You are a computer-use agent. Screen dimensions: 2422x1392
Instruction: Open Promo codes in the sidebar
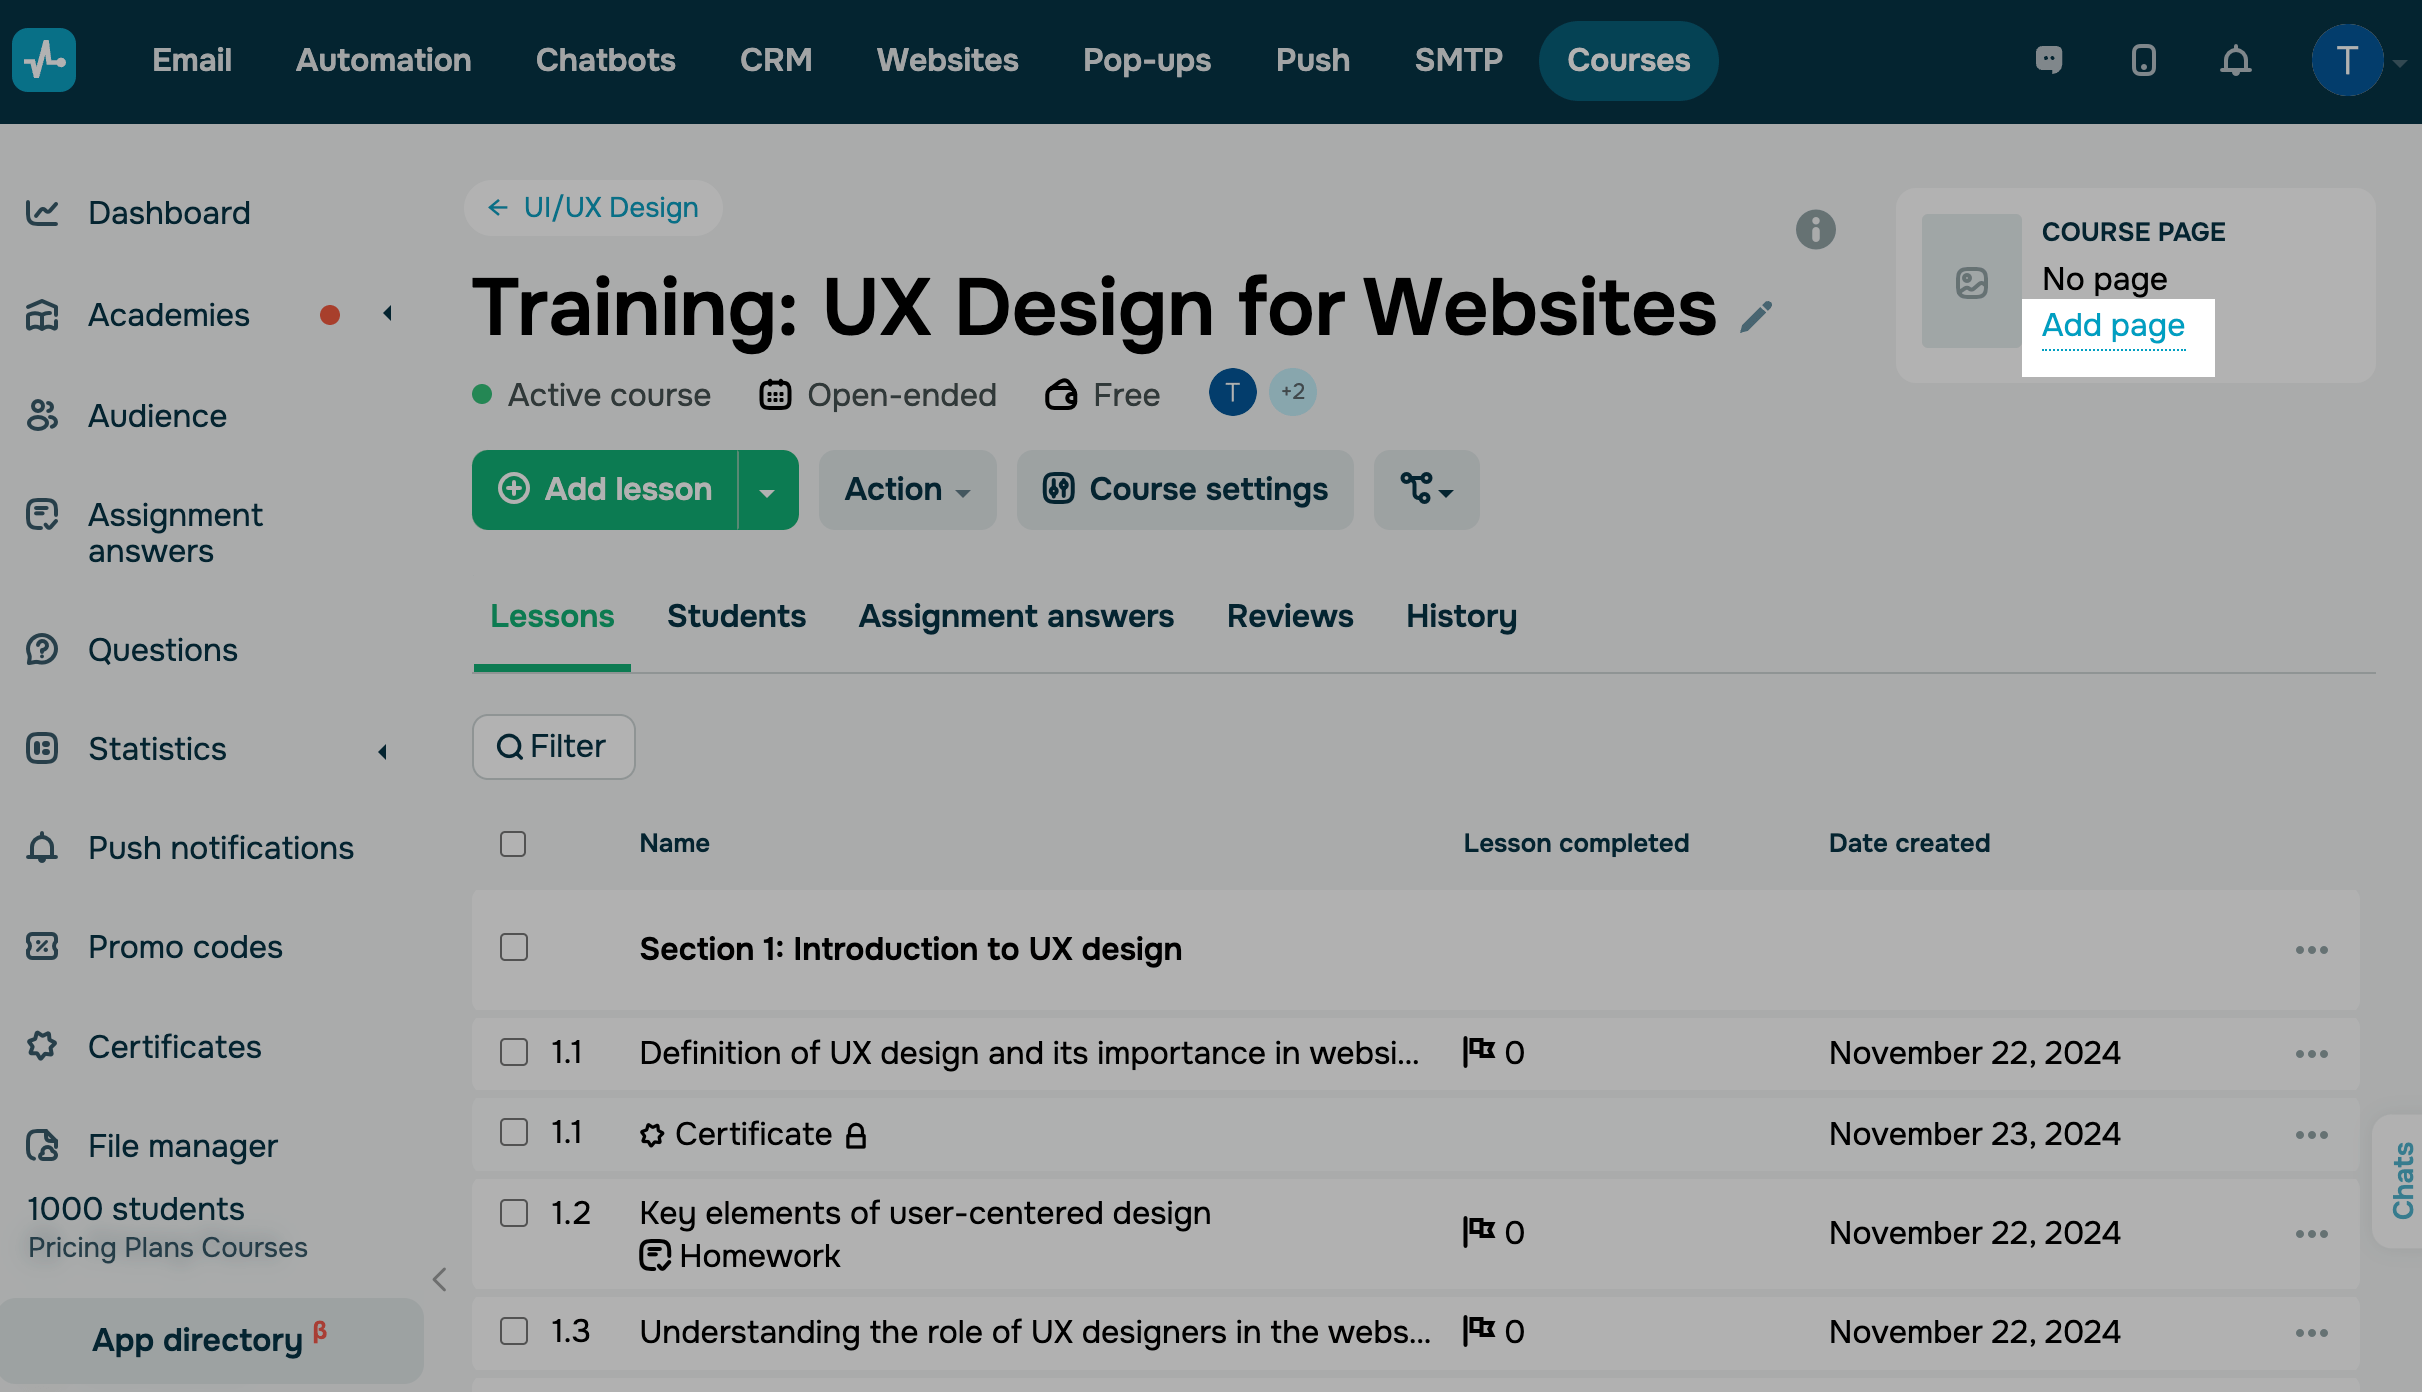pos(185,947)
